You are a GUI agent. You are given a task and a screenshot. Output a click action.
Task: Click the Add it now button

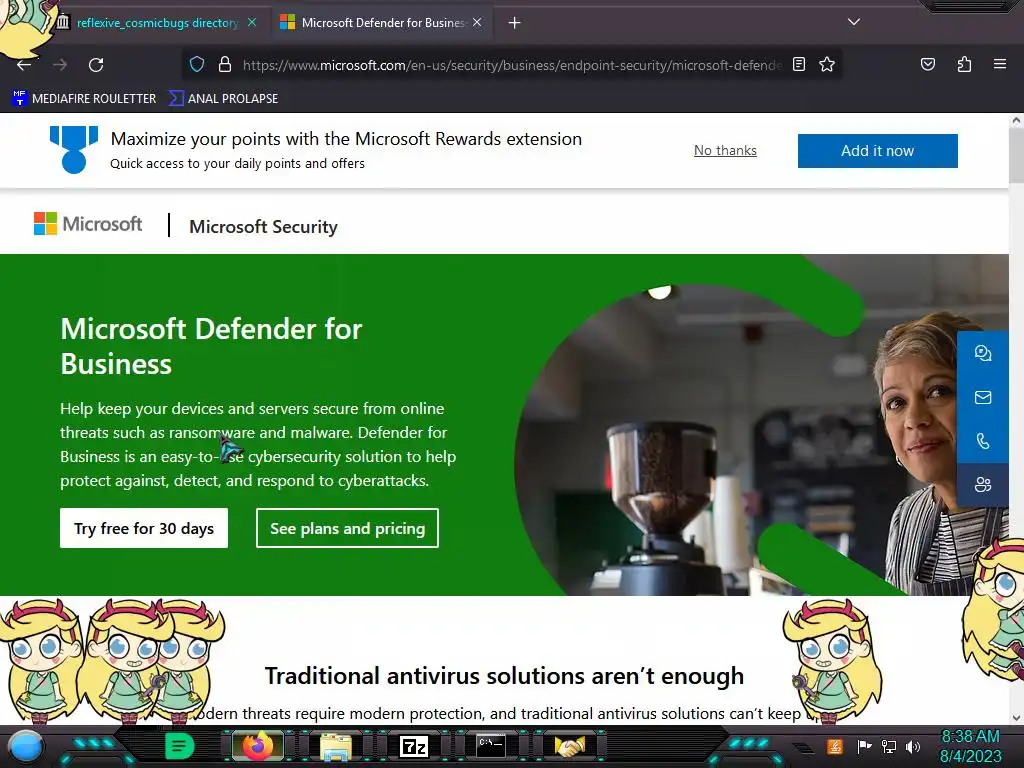877,151
